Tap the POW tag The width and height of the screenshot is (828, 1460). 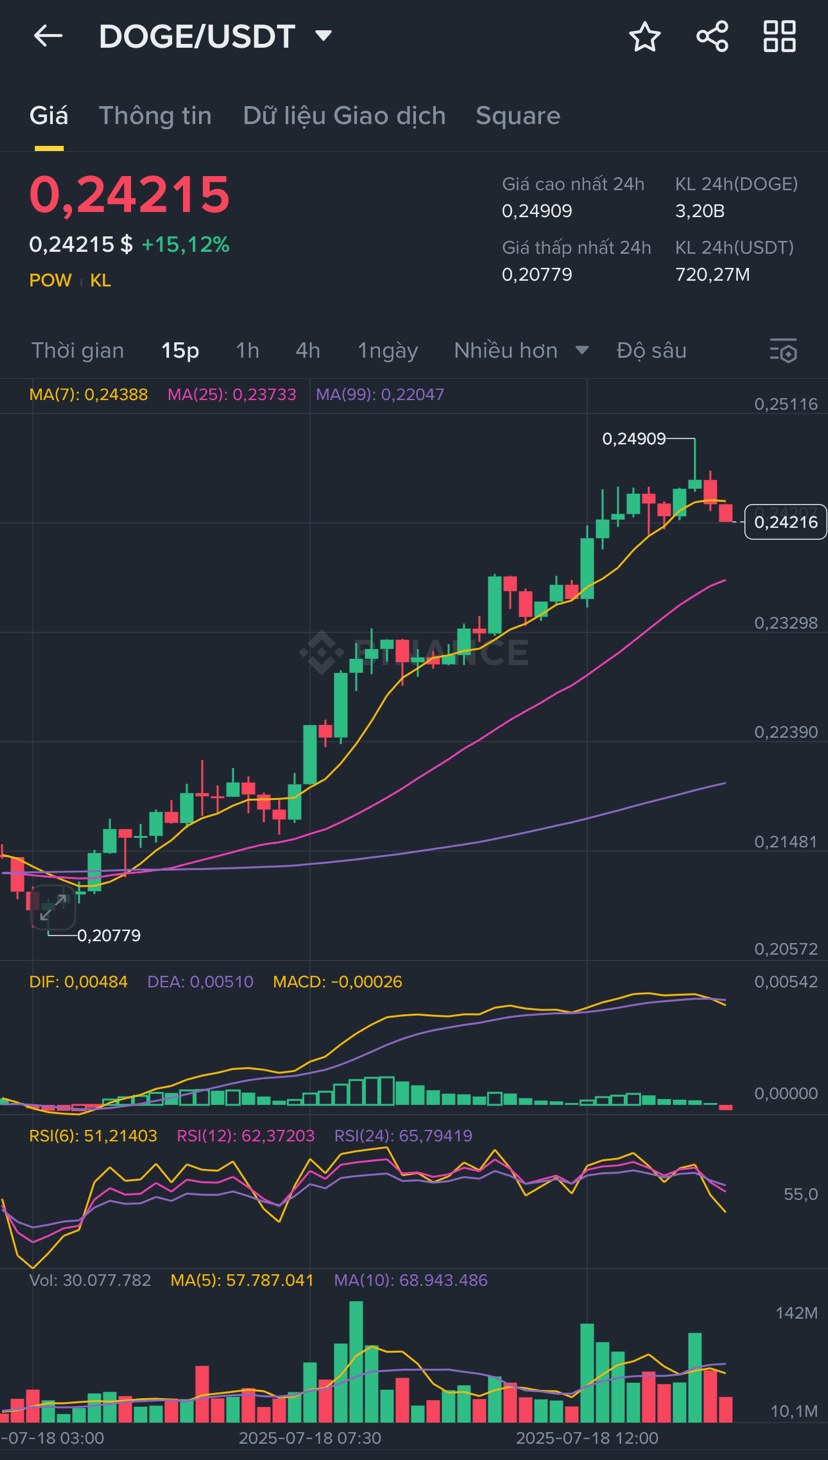pos(50,280)
